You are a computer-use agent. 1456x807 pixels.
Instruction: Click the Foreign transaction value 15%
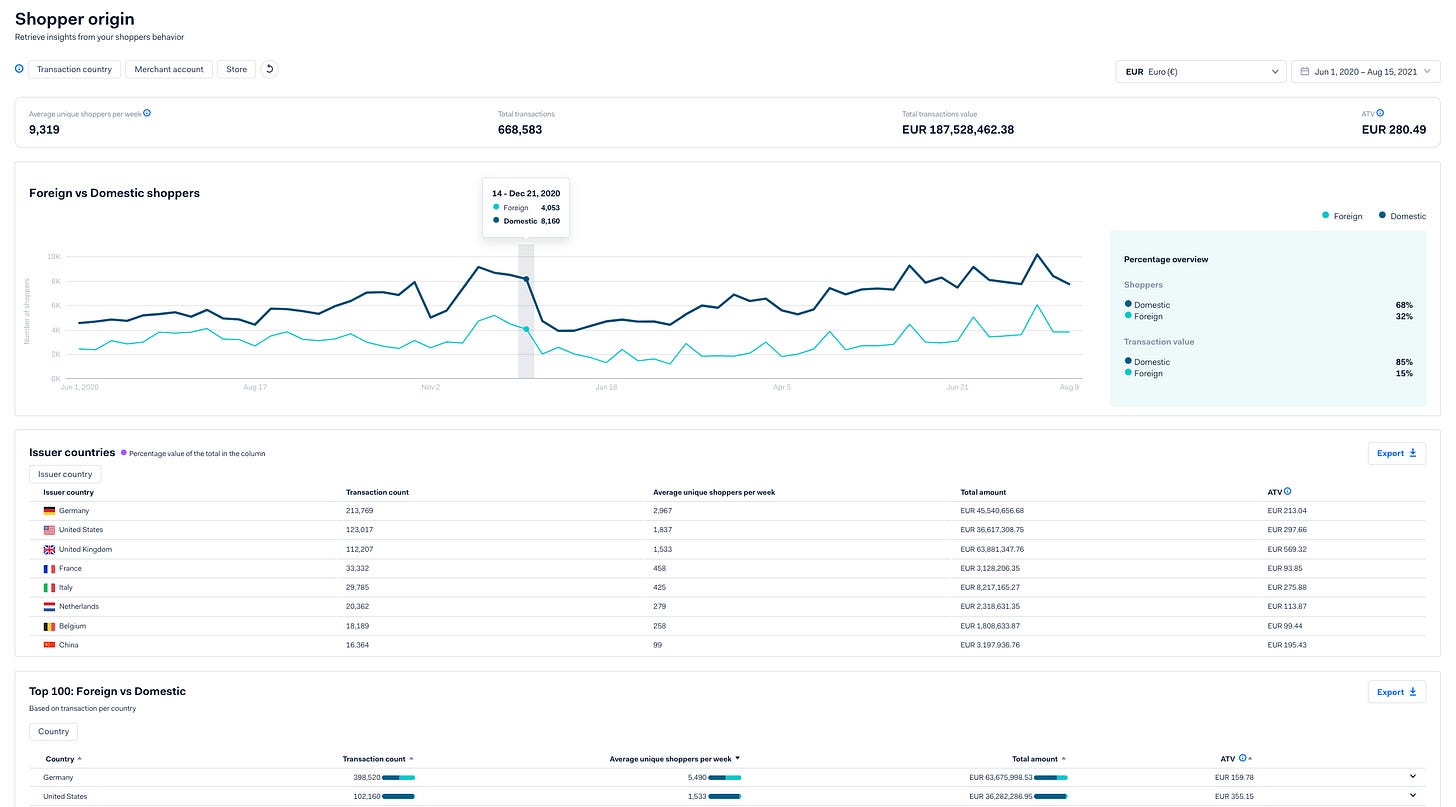point(1404,373)
